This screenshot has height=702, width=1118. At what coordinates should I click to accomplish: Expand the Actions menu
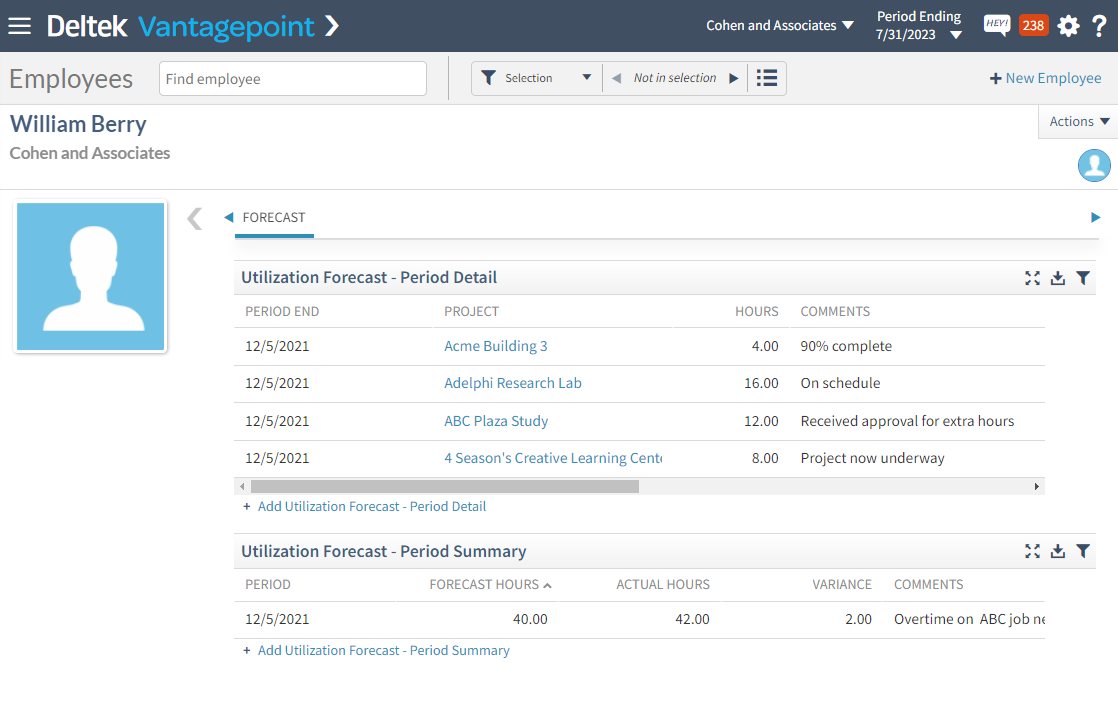[1079, 122]
